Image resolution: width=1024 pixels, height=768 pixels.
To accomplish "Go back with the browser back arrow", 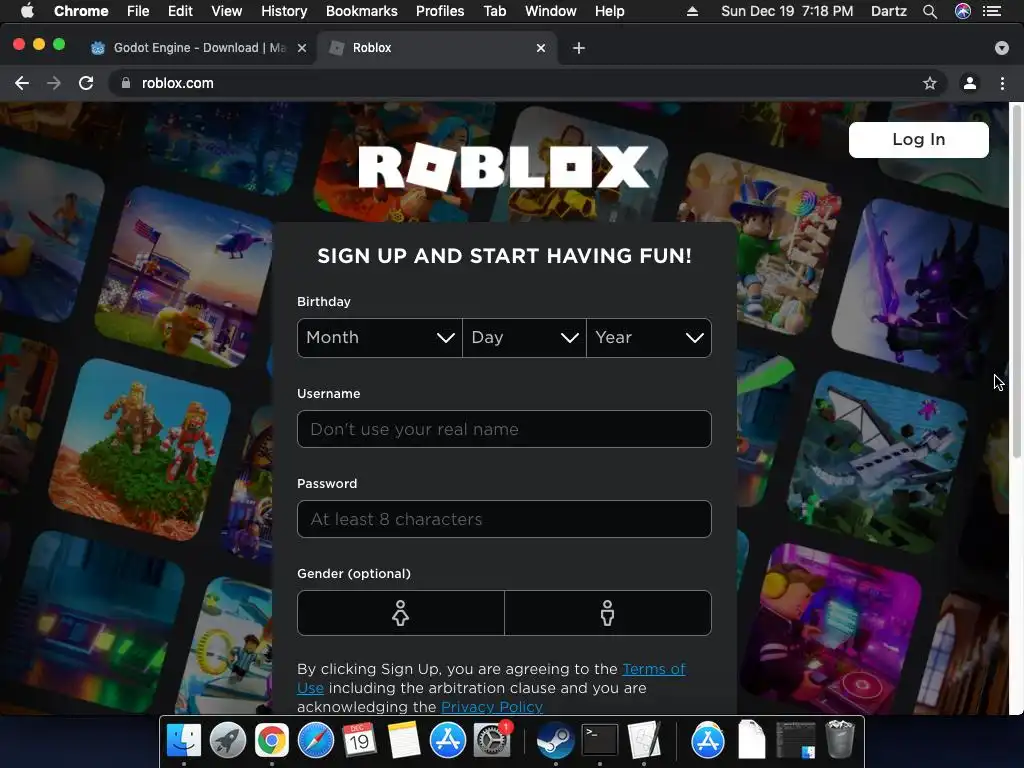I will (22, 83).
